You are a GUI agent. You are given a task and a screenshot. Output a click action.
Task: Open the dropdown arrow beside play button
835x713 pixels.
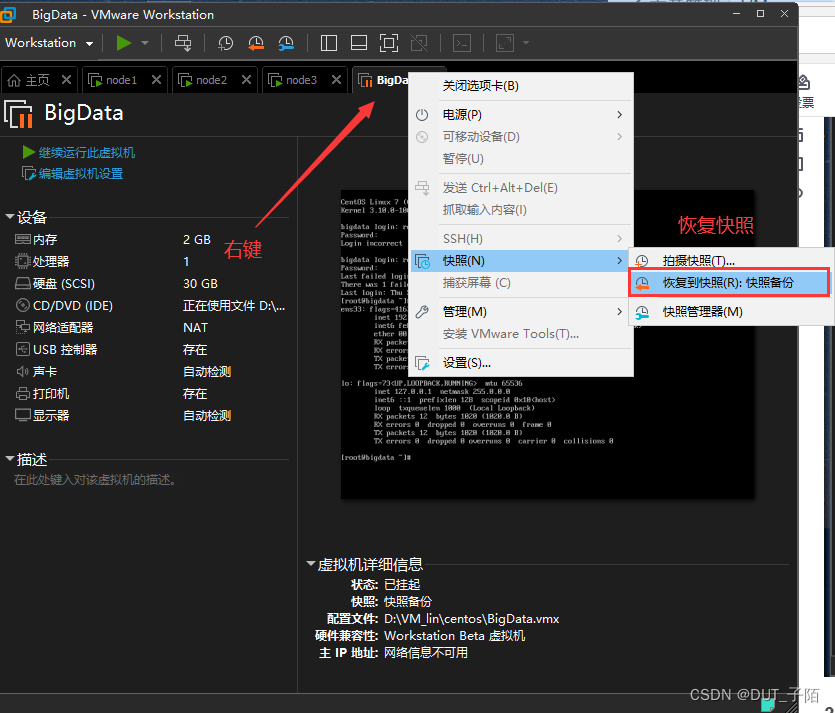pyautogui.click(x=145, y=43)
